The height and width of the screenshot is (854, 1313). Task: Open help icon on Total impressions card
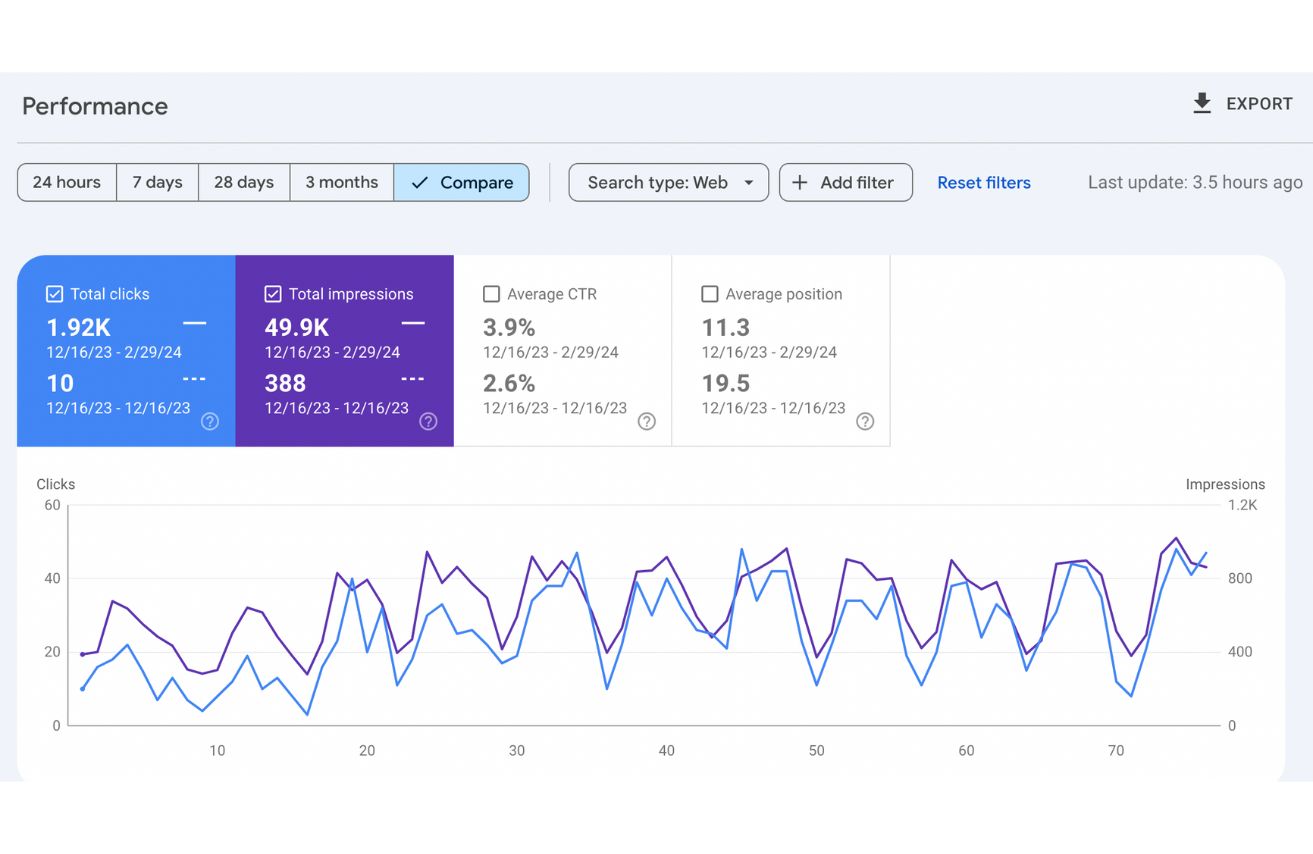pyautogui.click(x=428, y=421)
